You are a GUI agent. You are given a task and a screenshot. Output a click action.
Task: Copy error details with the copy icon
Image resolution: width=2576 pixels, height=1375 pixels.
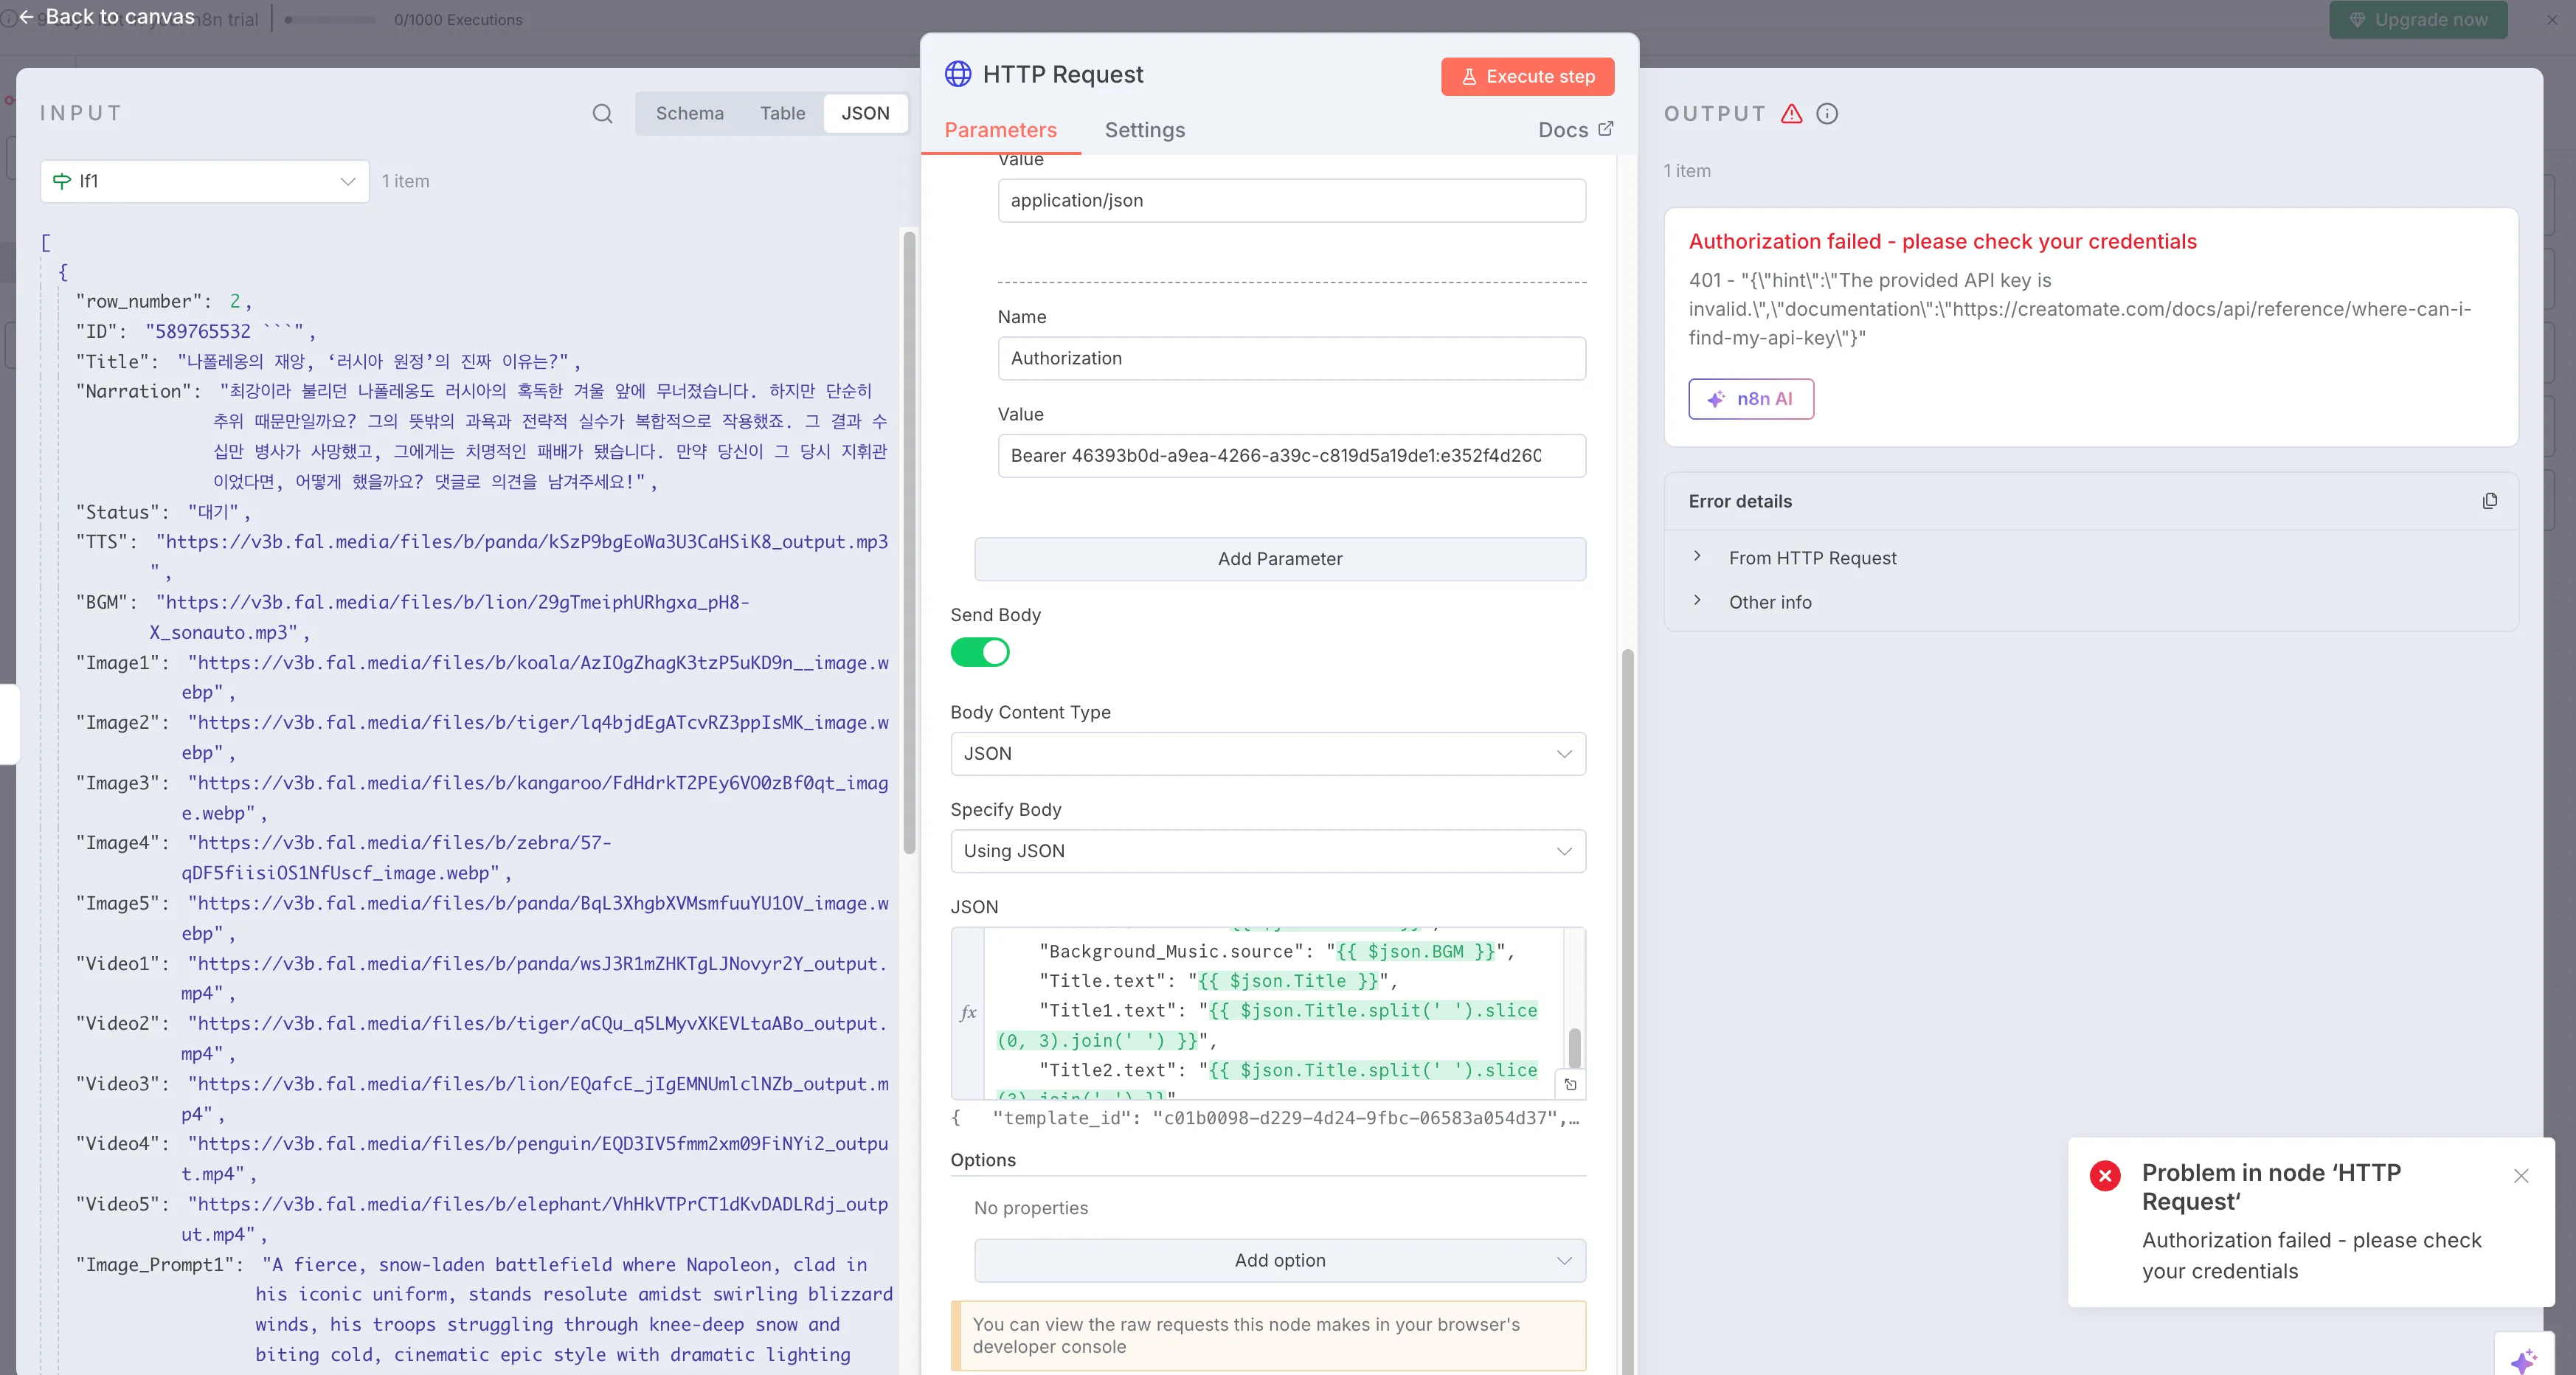[2489, 501]
